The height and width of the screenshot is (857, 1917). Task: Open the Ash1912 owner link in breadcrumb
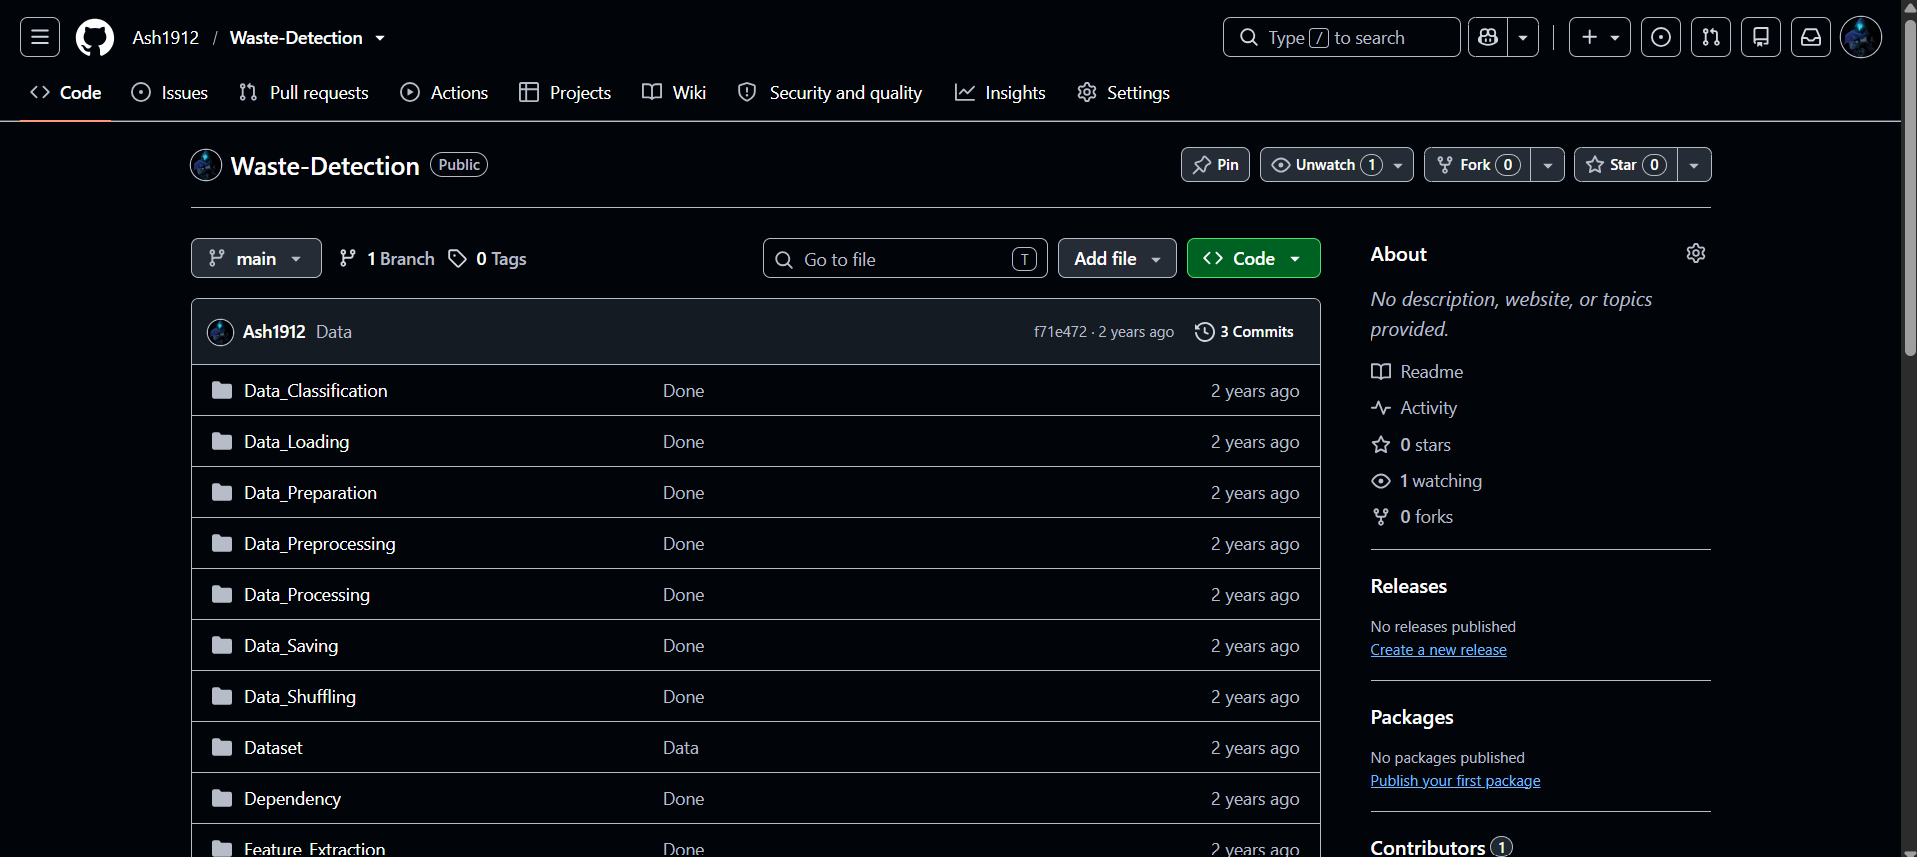[166, 38]
